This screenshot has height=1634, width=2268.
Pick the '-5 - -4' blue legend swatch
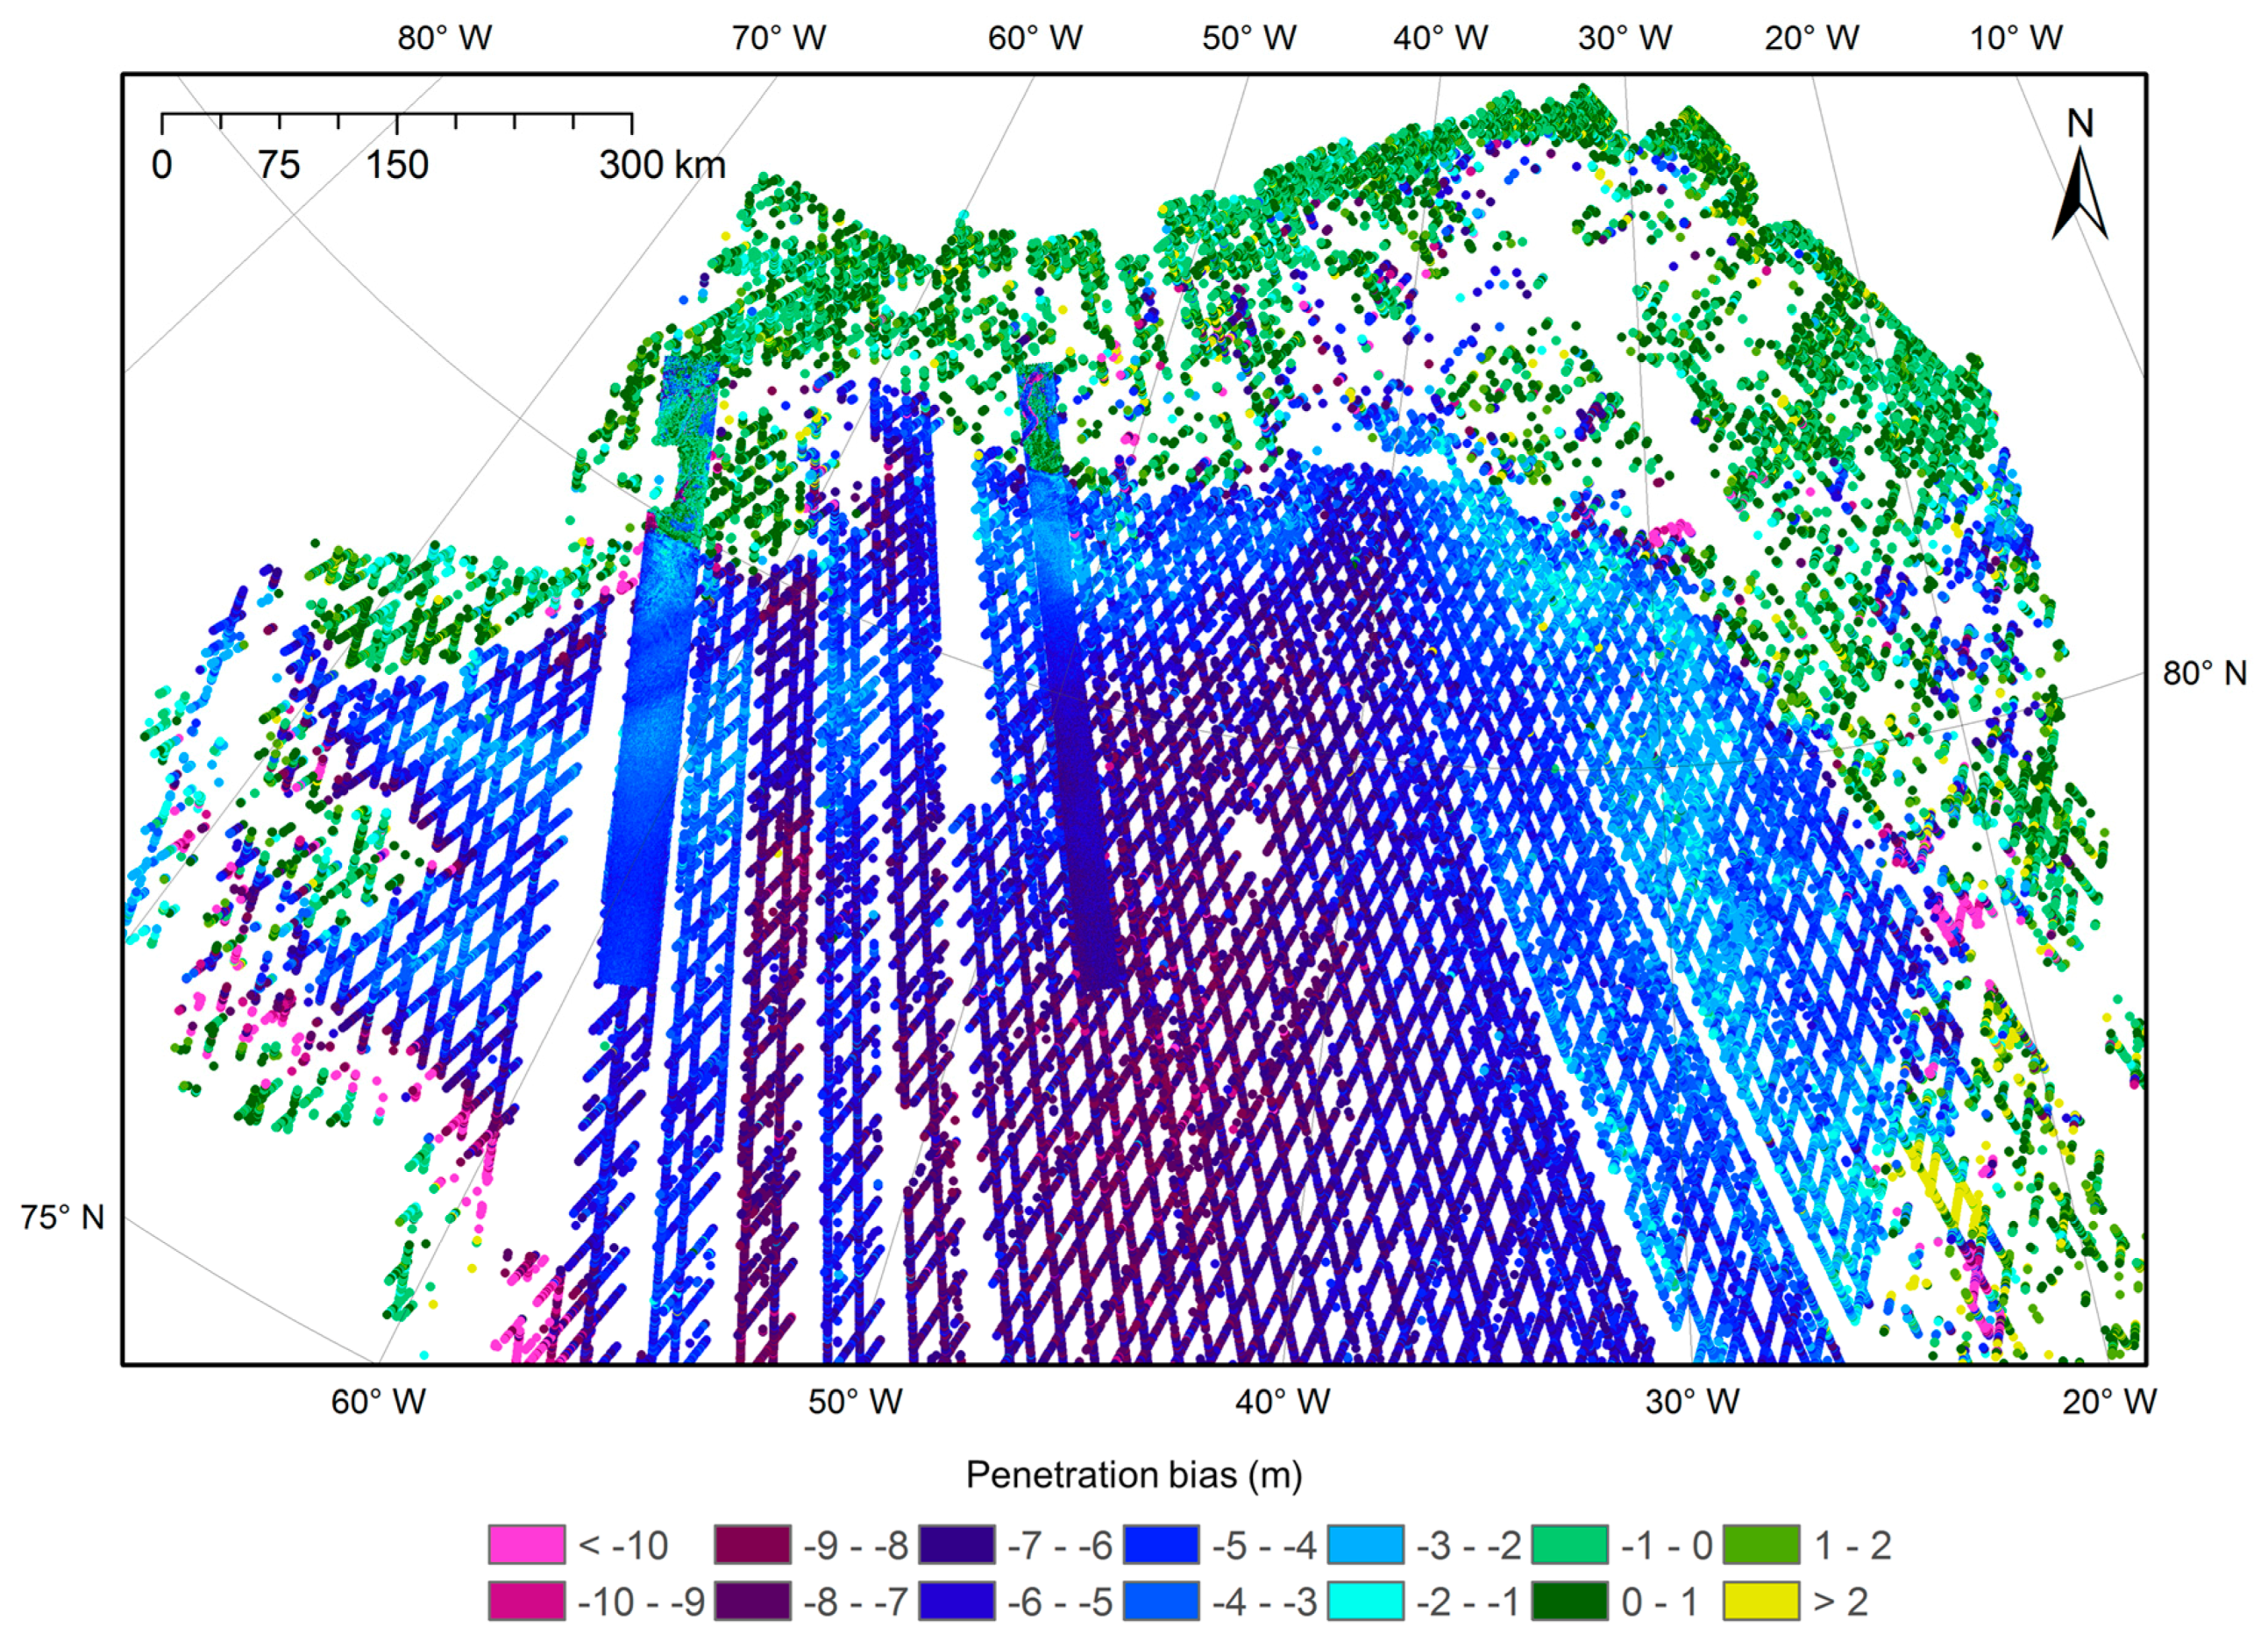(1162, 1545)
